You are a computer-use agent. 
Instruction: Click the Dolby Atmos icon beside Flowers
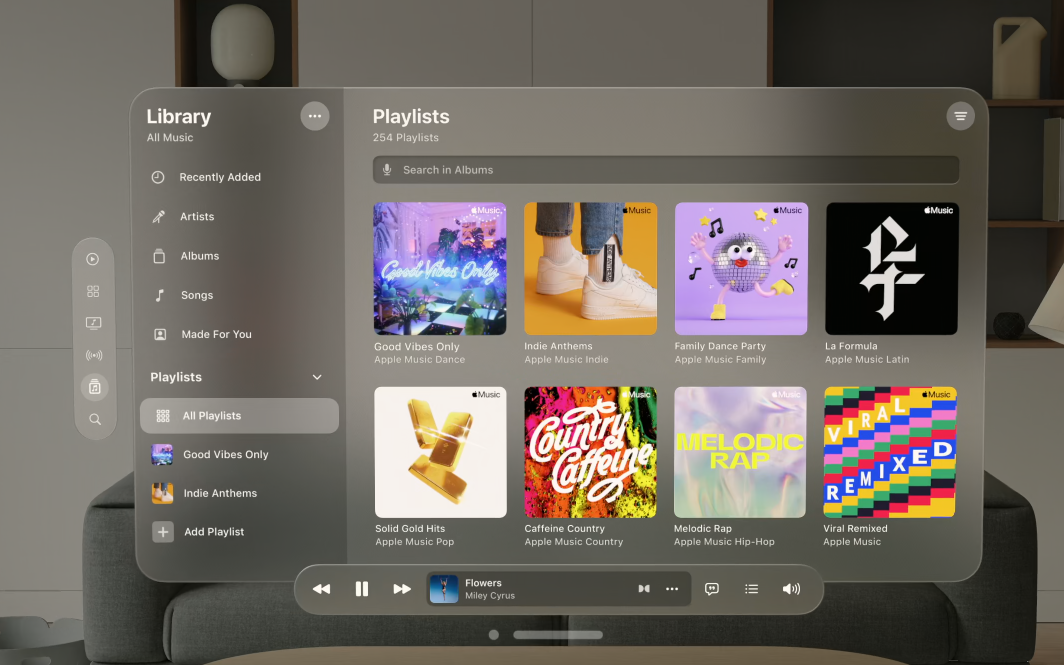643,589
